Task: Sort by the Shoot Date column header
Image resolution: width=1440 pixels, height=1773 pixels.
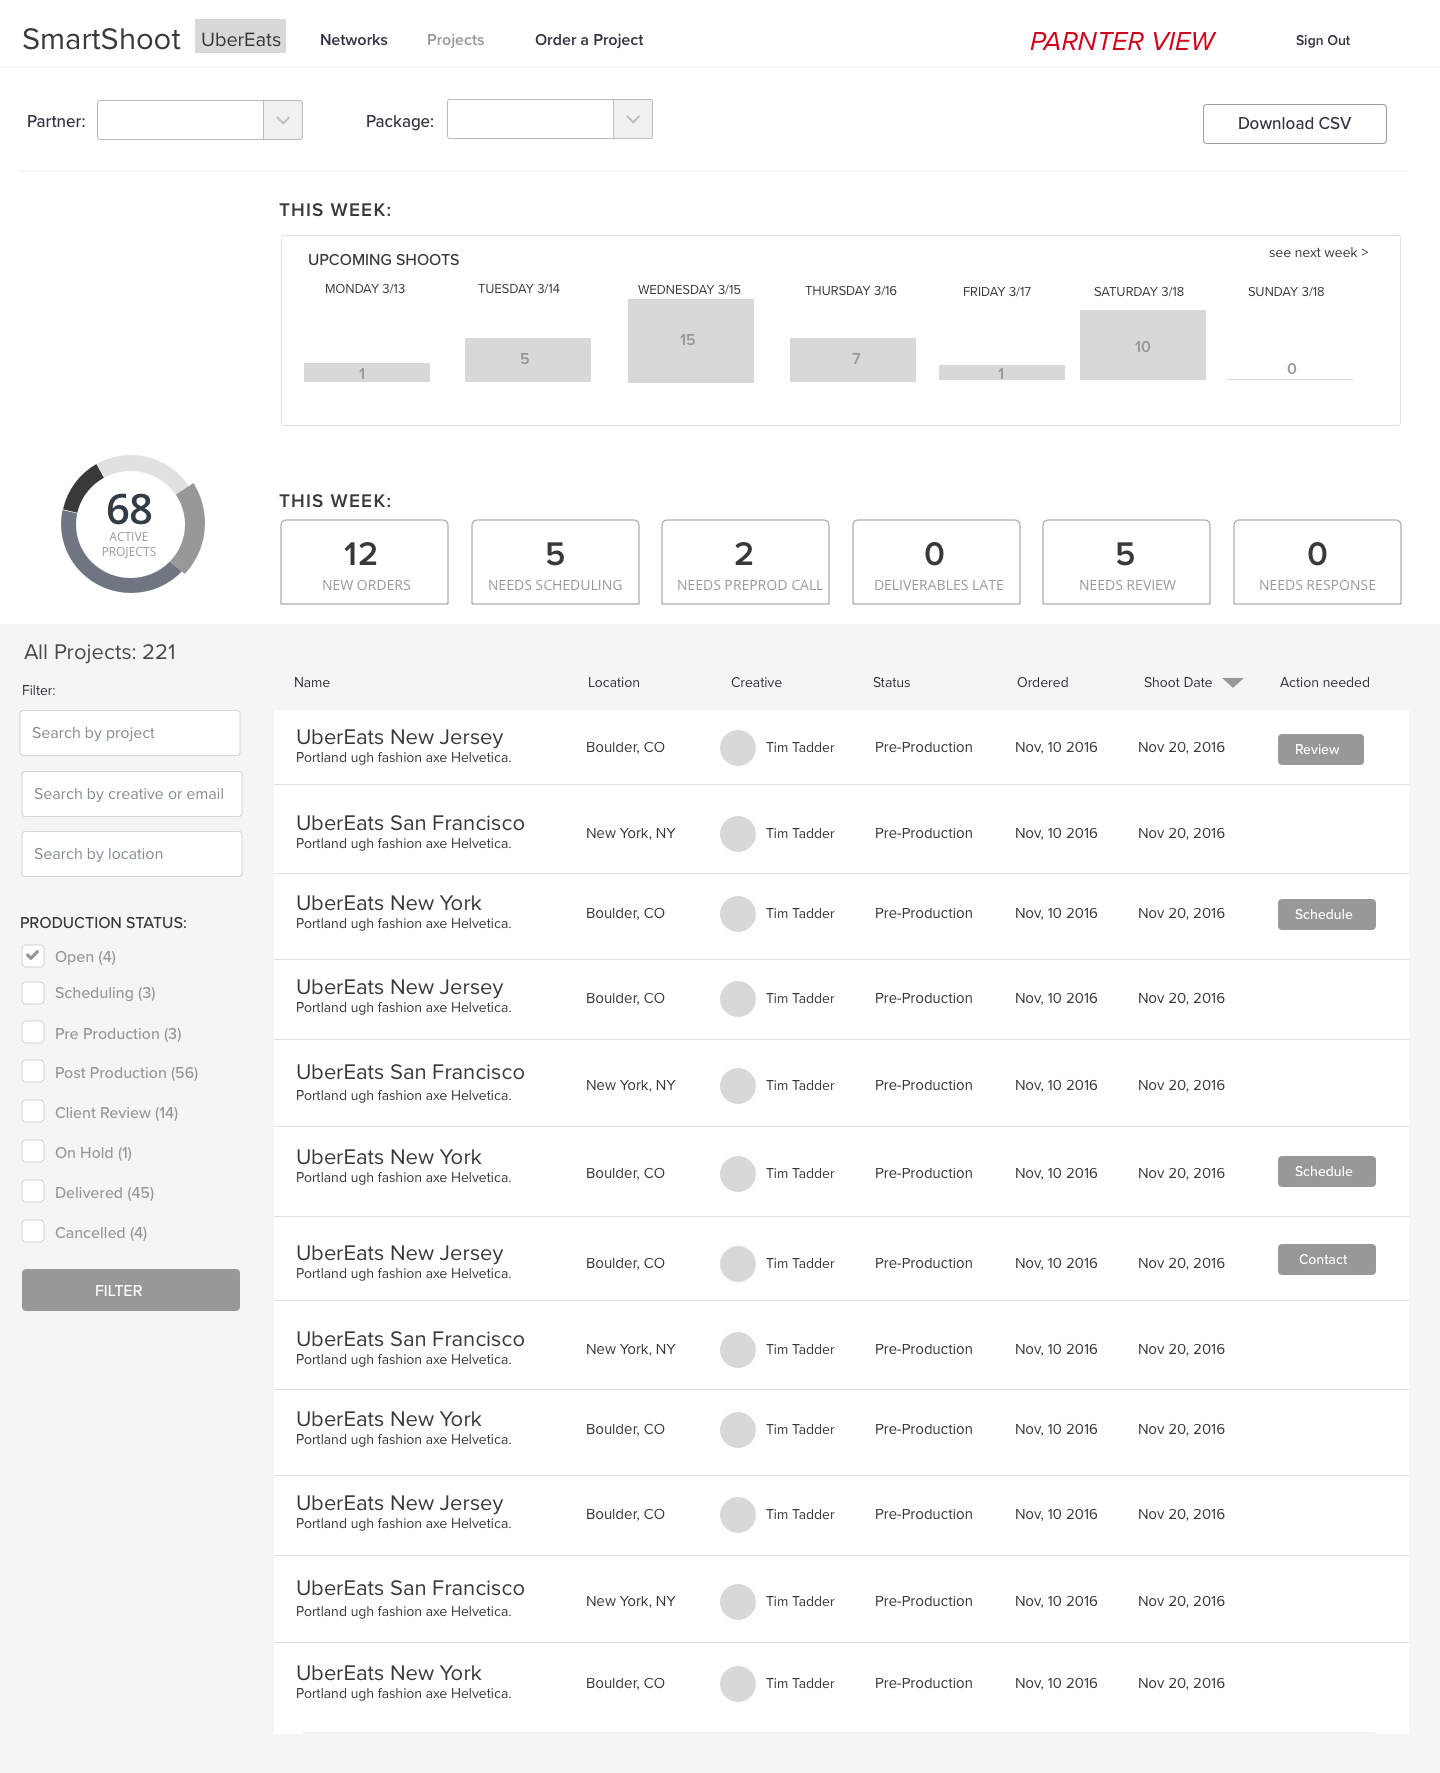Action: 1178,682
